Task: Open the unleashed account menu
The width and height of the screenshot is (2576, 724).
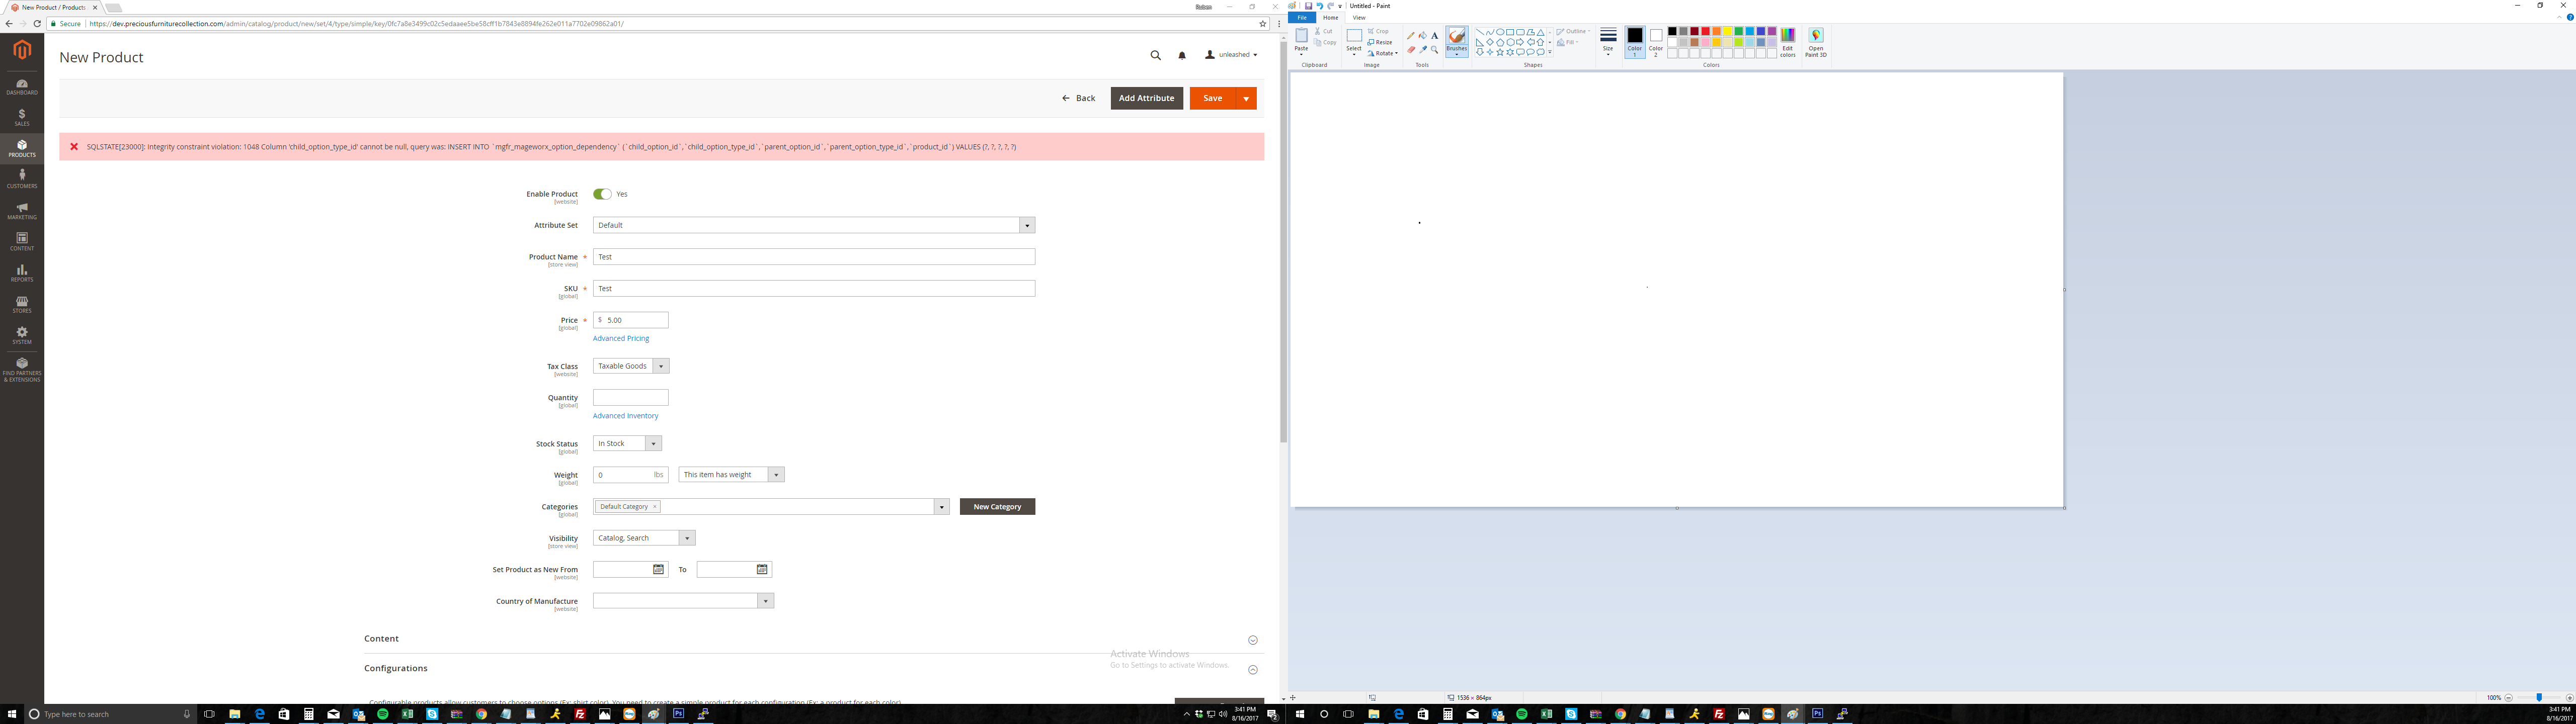Action: click(x=1231, y=55)
